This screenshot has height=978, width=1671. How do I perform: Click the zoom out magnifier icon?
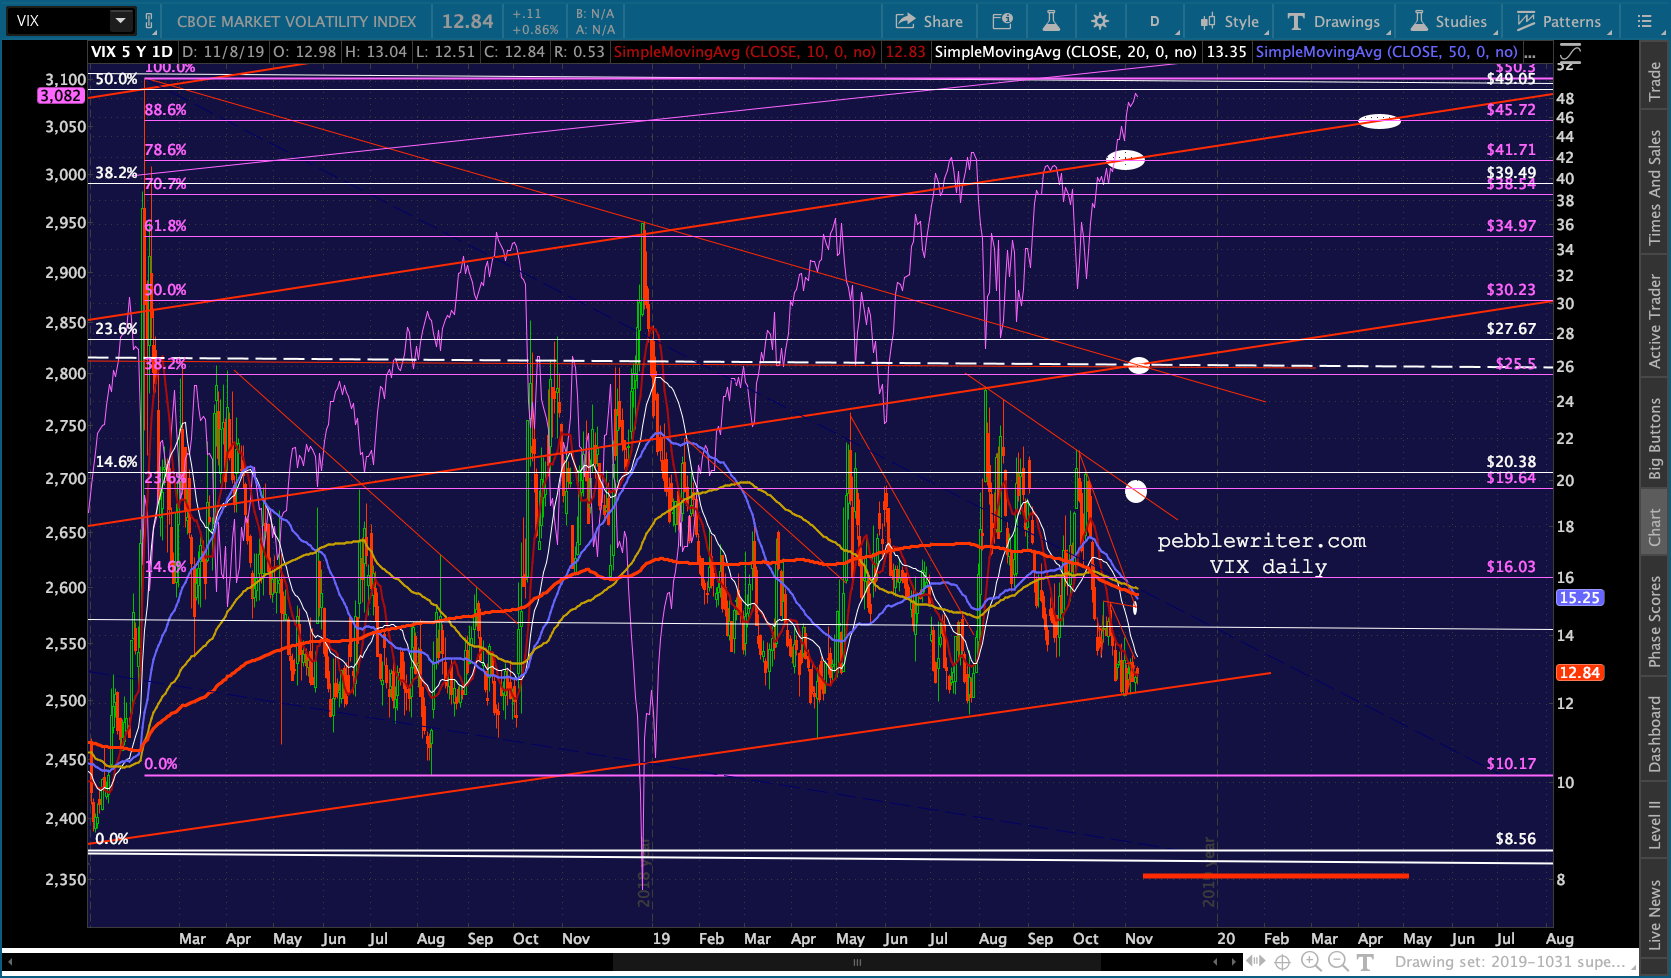[x=1338, y=962]
